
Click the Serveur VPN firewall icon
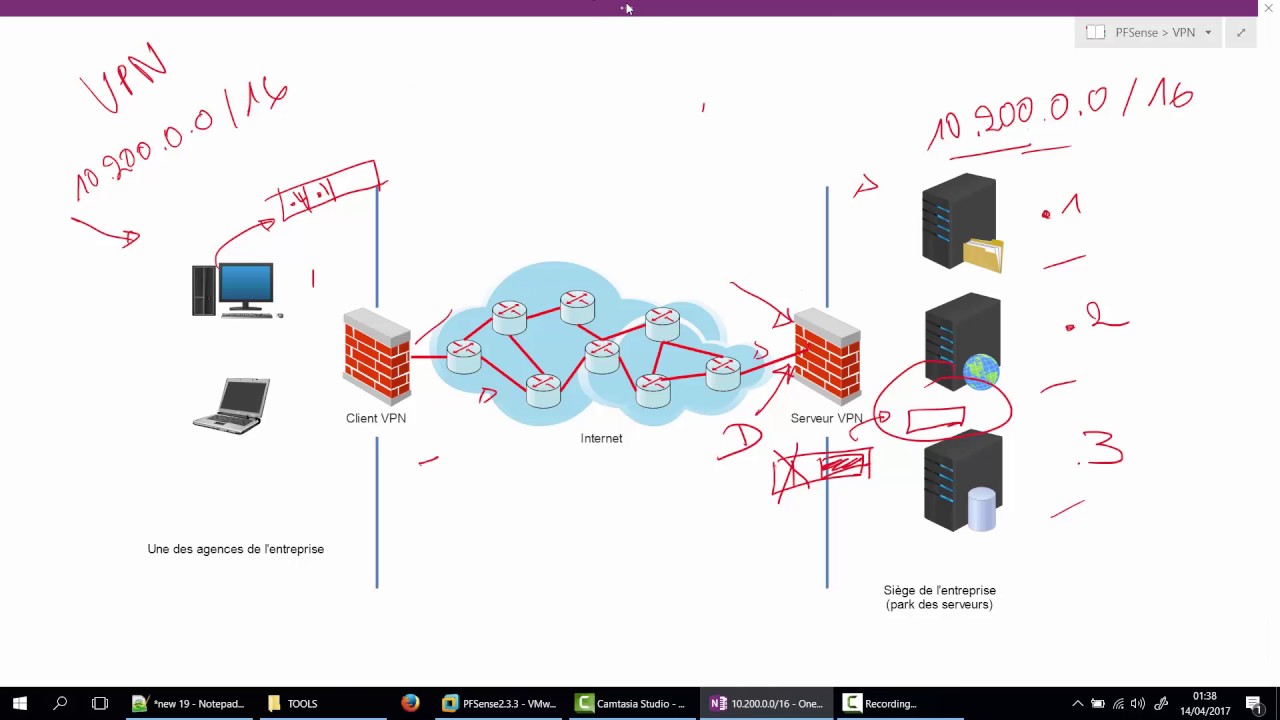827,357
